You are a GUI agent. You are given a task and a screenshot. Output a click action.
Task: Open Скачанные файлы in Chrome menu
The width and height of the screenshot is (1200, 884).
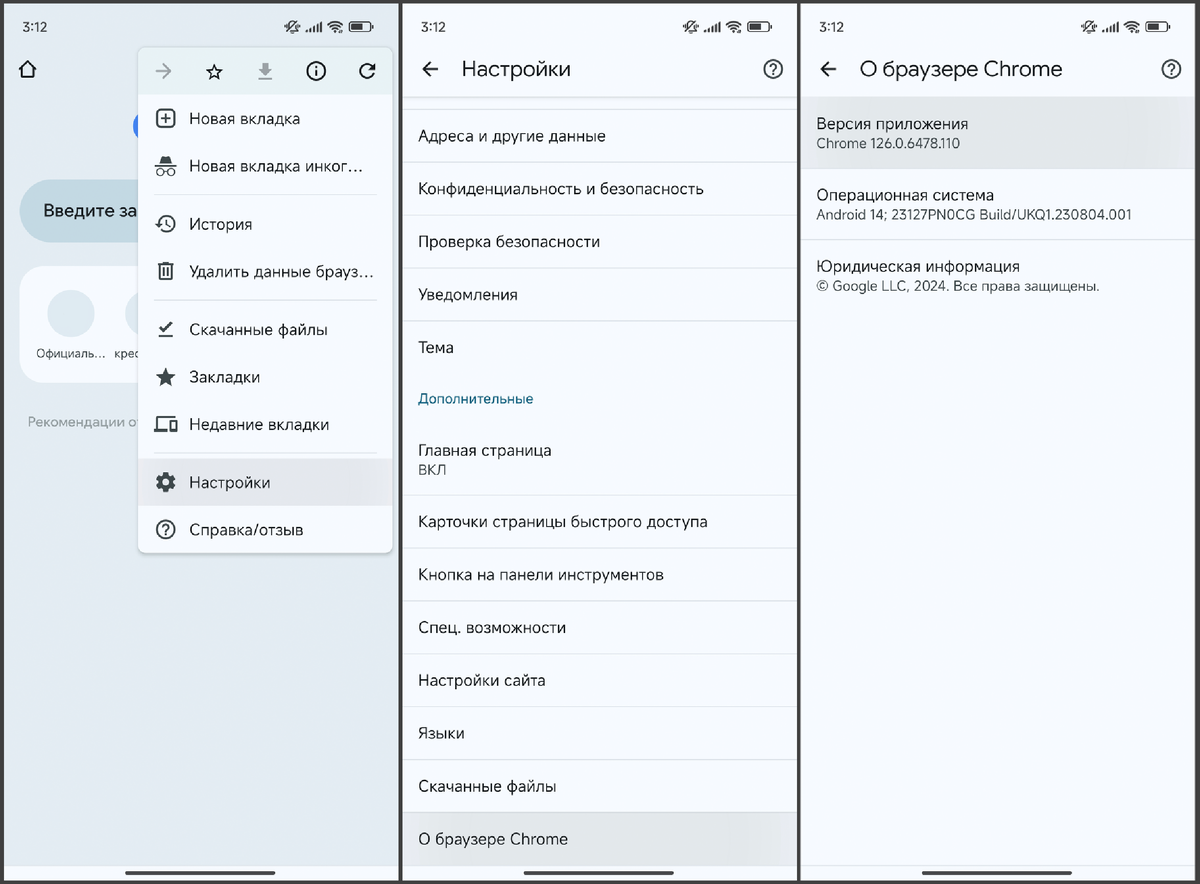(265, 329)
